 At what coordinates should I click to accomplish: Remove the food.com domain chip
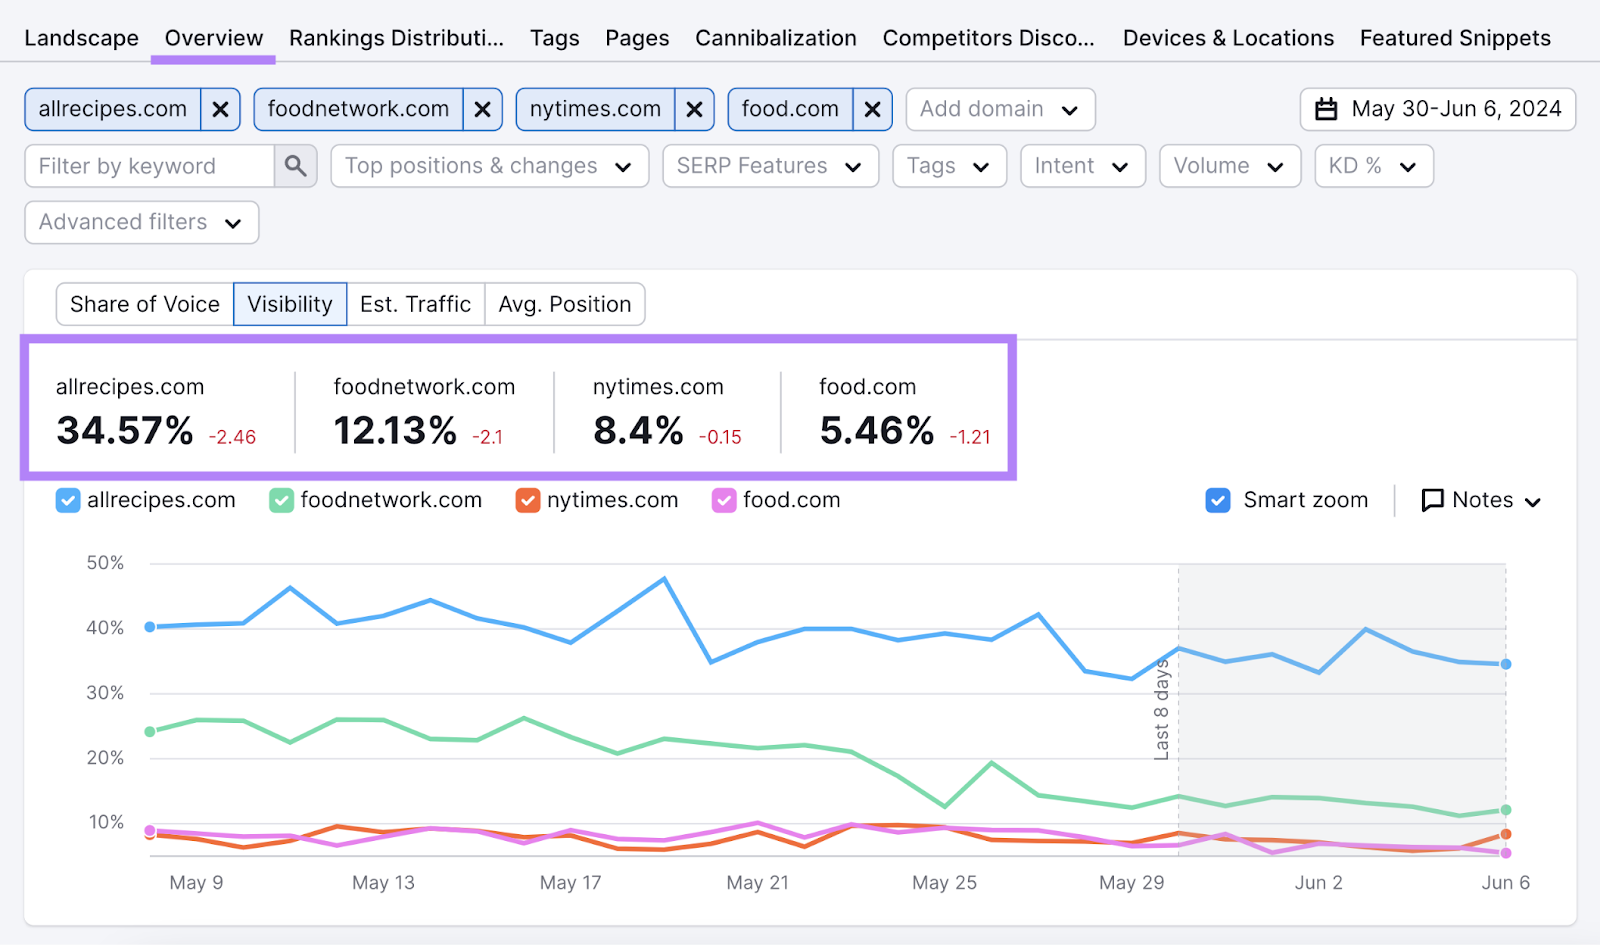point(872,109)
